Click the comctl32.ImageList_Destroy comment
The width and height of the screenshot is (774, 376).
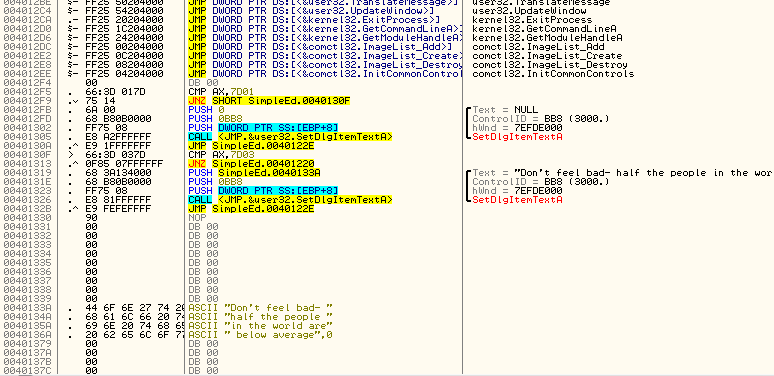(550, 65)
